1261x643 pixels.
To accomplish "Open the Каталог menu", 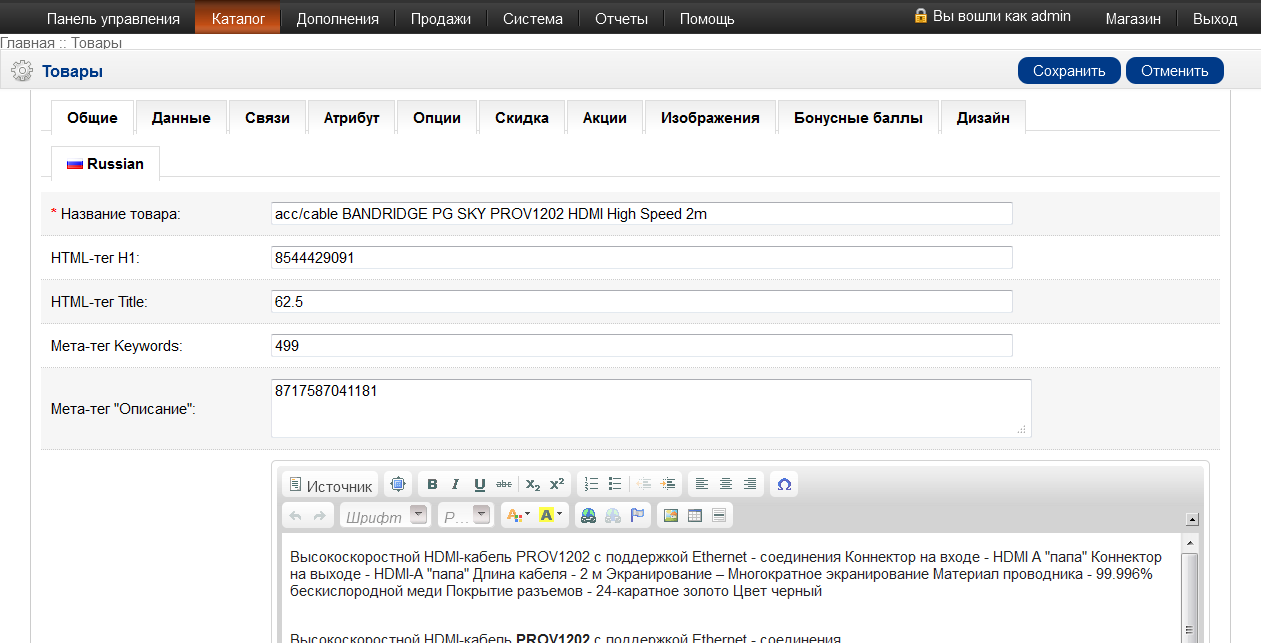I will [238, 19].
